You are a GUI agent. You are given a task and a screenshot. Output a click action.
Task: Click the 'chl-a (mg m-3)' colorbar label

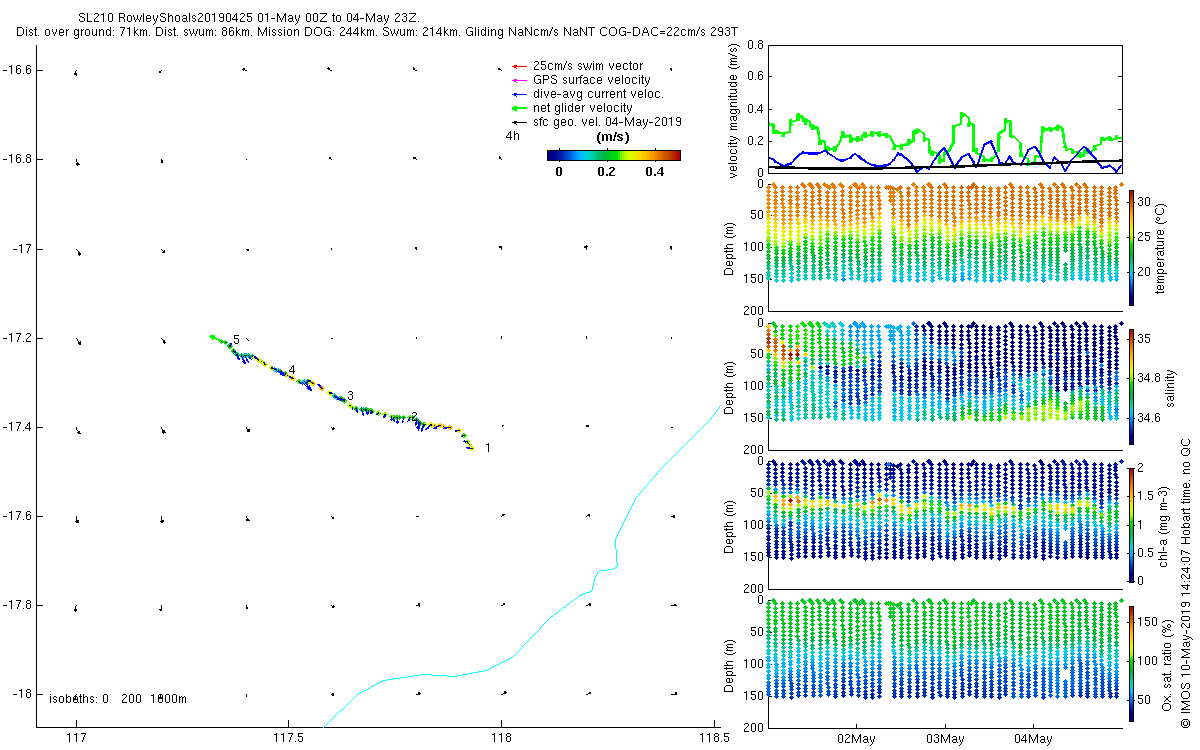click(1163, 524)
